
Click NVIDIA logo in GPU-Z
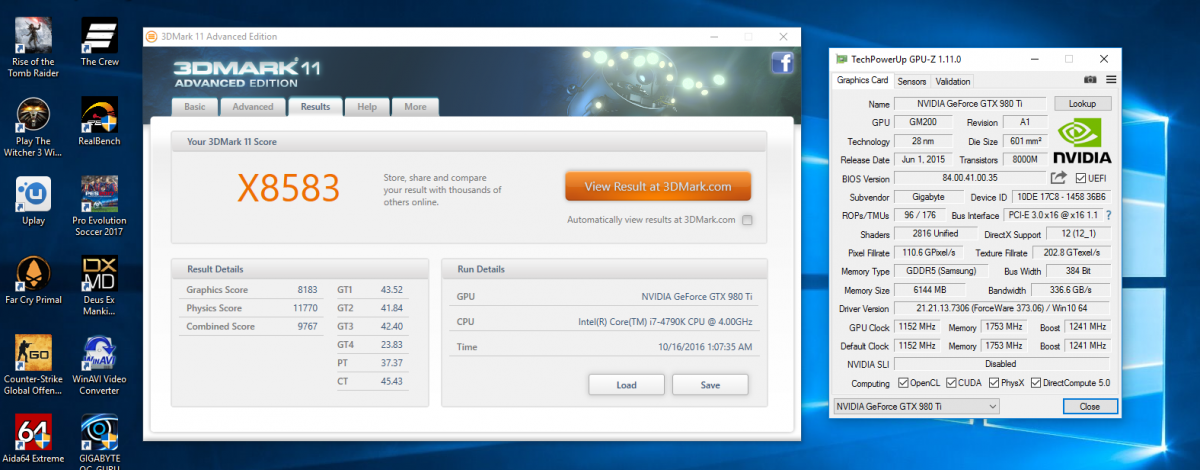pyautogui.click(x=1084, y=141)
